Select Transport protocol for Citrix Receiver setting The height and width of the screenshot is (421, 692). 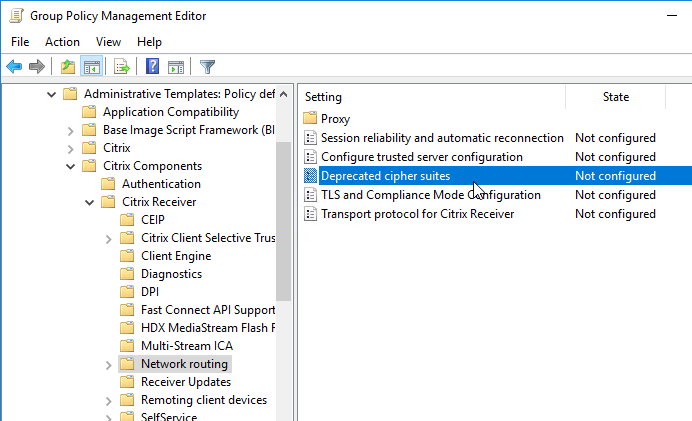coord(417,214)
